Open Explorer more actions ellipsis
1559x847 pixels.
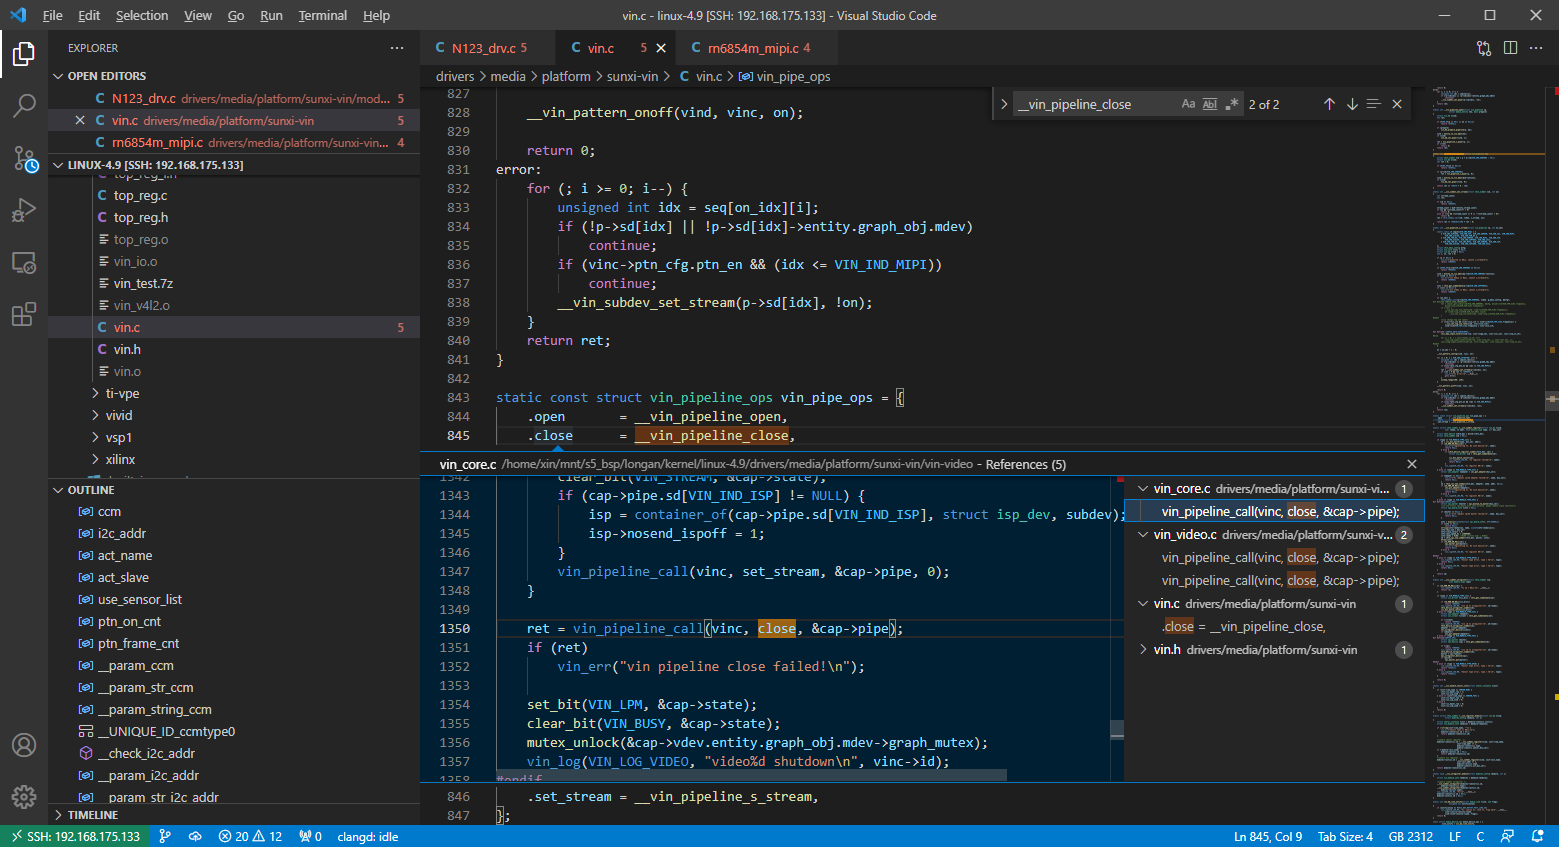coord(397,48)
